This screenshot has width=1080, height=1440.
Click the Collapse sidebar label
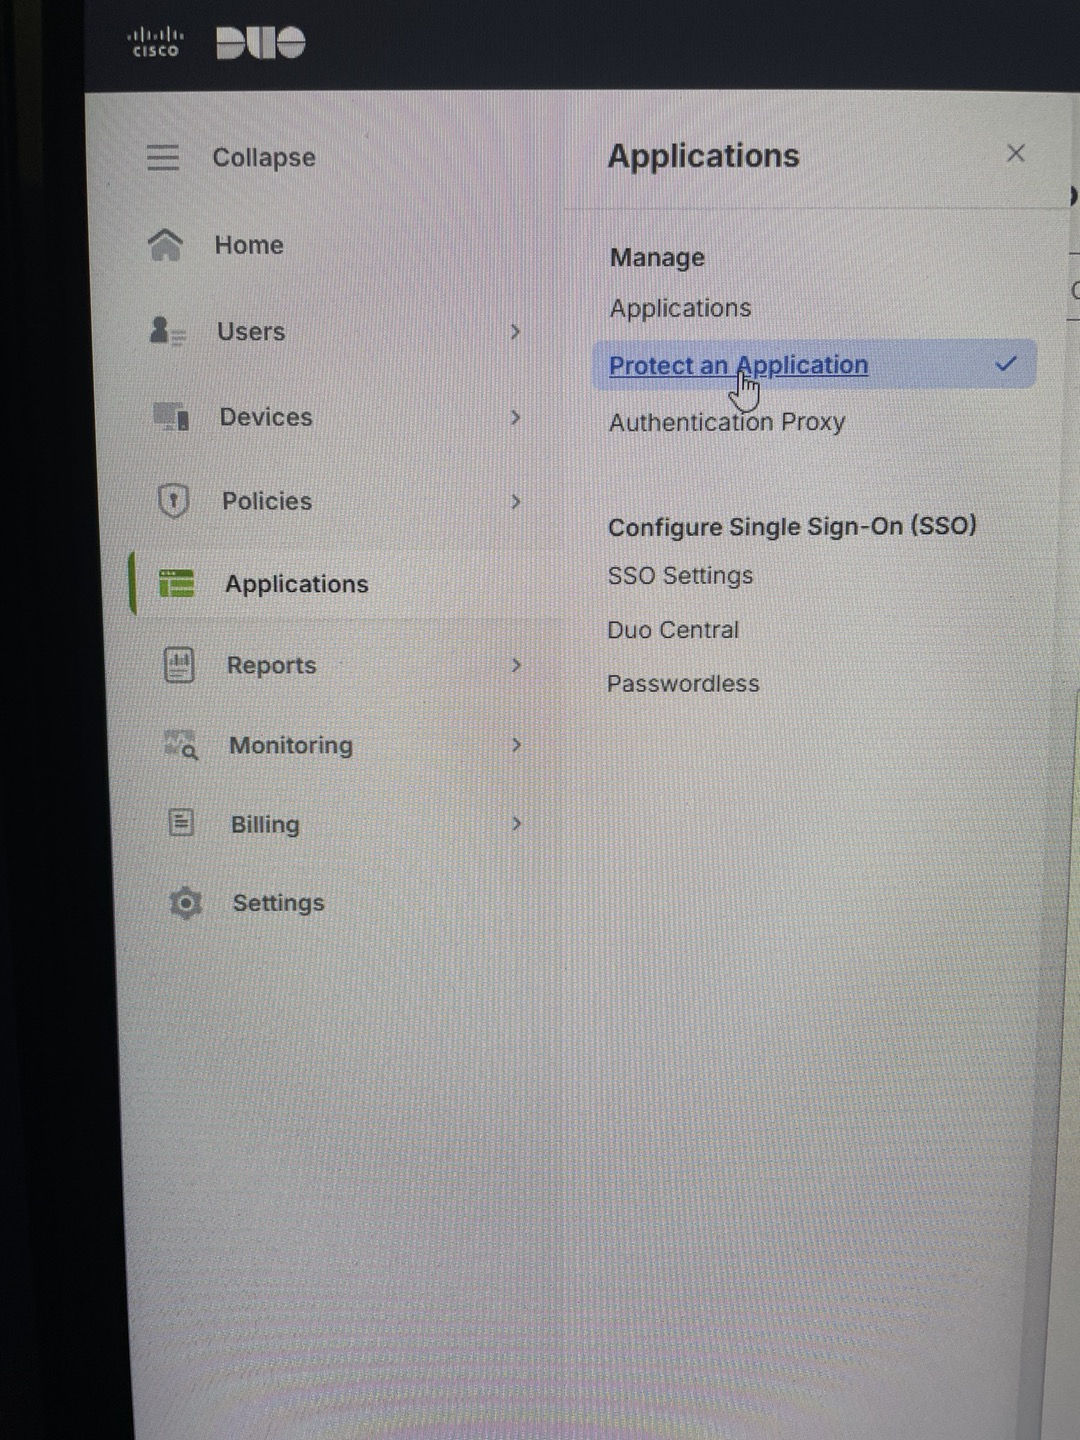[264, 158]
